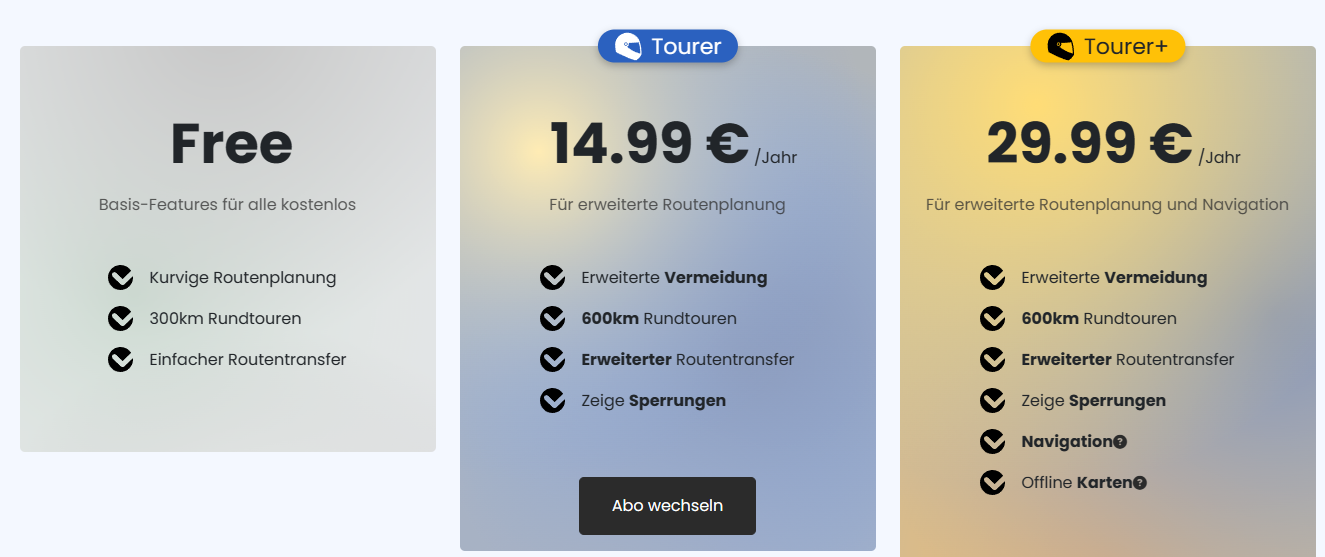
Task: Click checkmark icon beside Offline Karten
Action: (x=993, y=483)
